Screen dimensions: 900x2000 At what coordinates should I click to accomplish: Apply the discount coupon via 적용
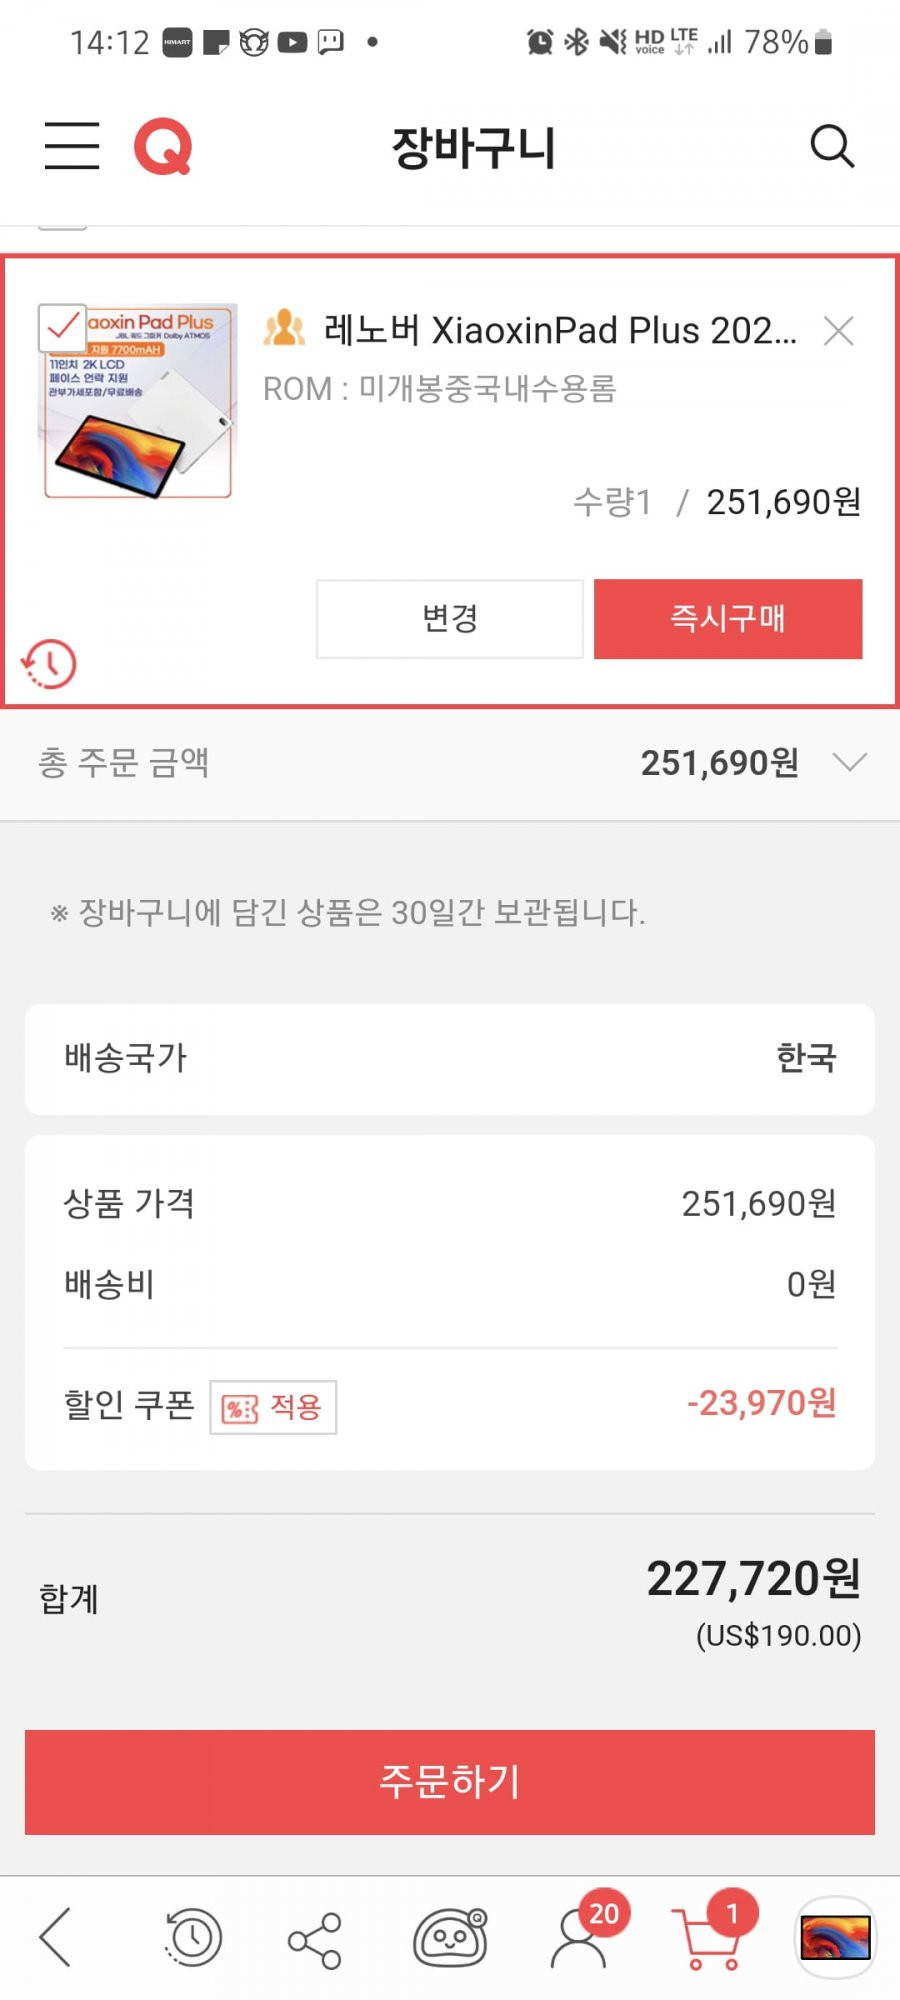click(273, 1407)
